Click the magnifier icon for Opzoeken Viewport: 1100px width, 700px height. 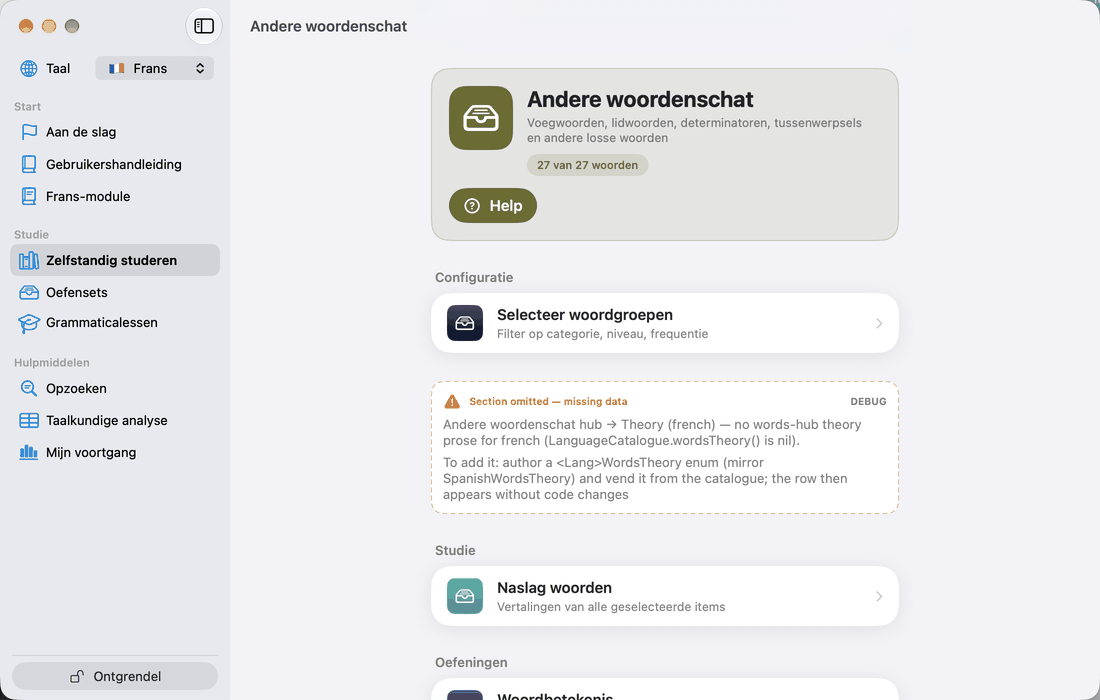pyautogui.click(x=29, y=389)
